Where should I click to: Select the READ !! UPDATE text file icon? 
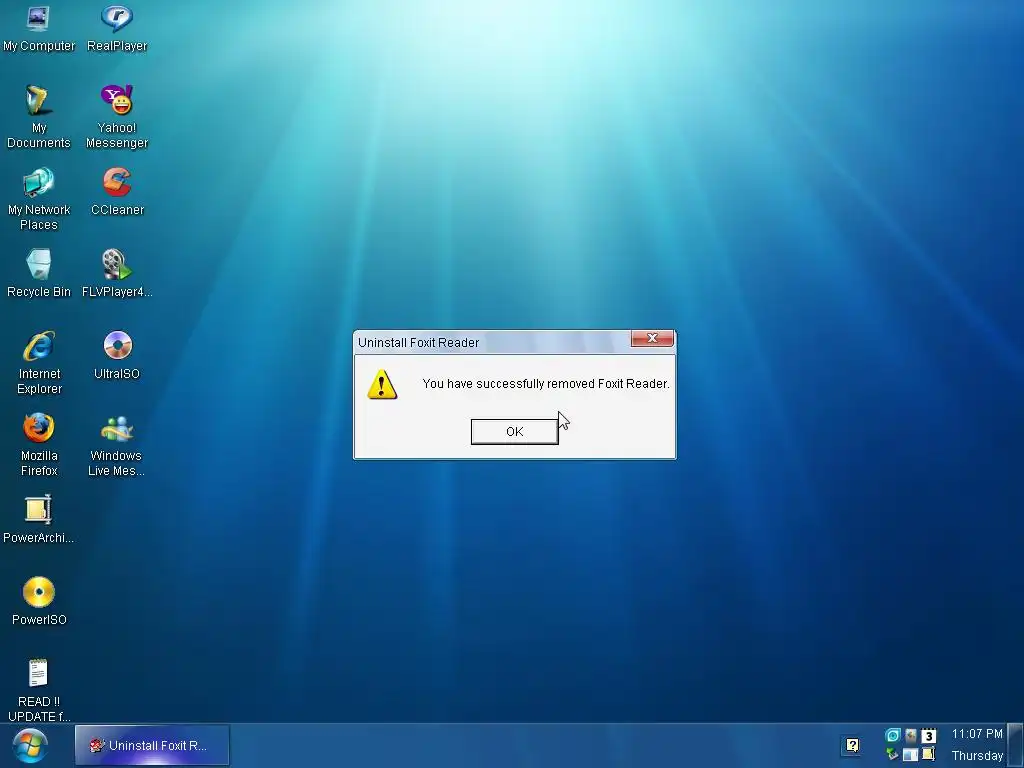pyautogui.click(x=39, y=690)
